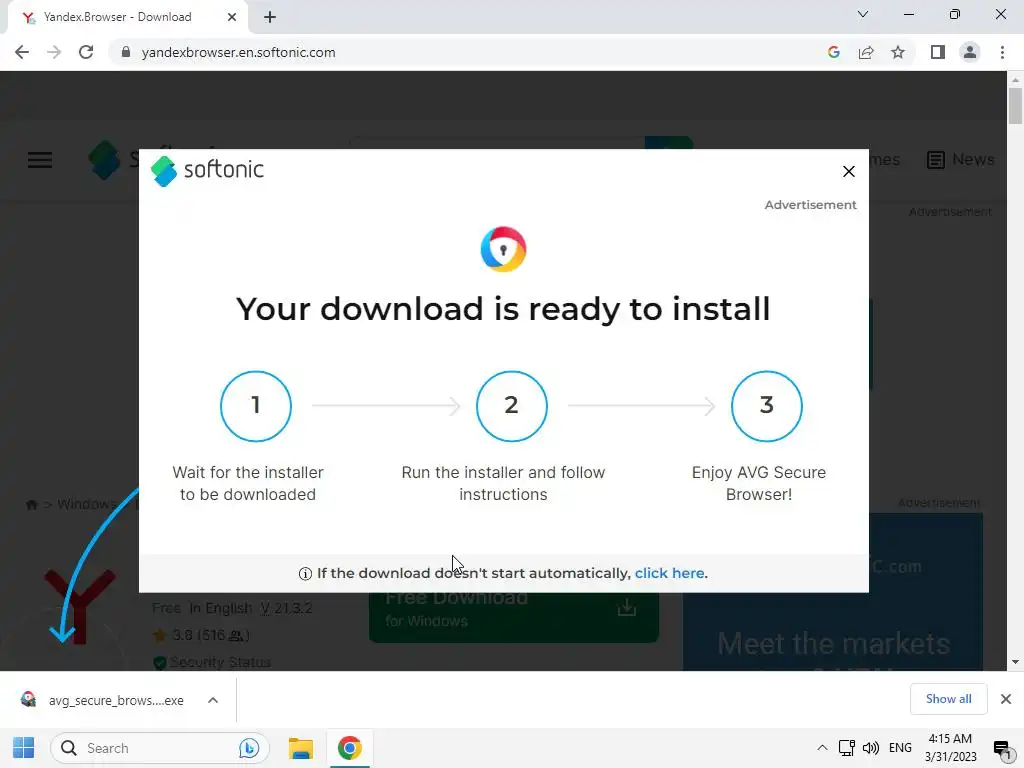
Task: Open a new browser tab
Action: pos(270,17)
